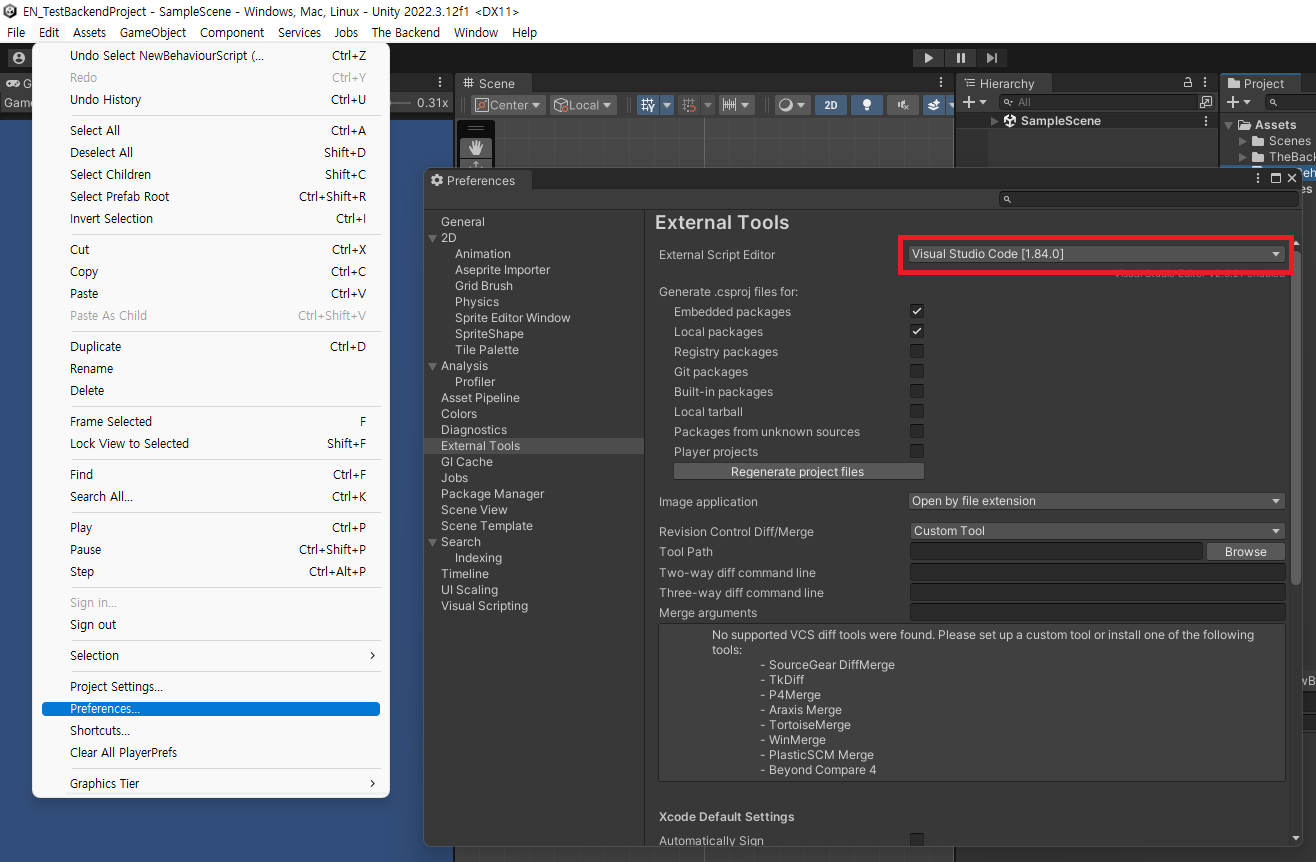1316x862 pixels.
Task: Click the Pause button in the toolbar
Action: tap(960, 58)
